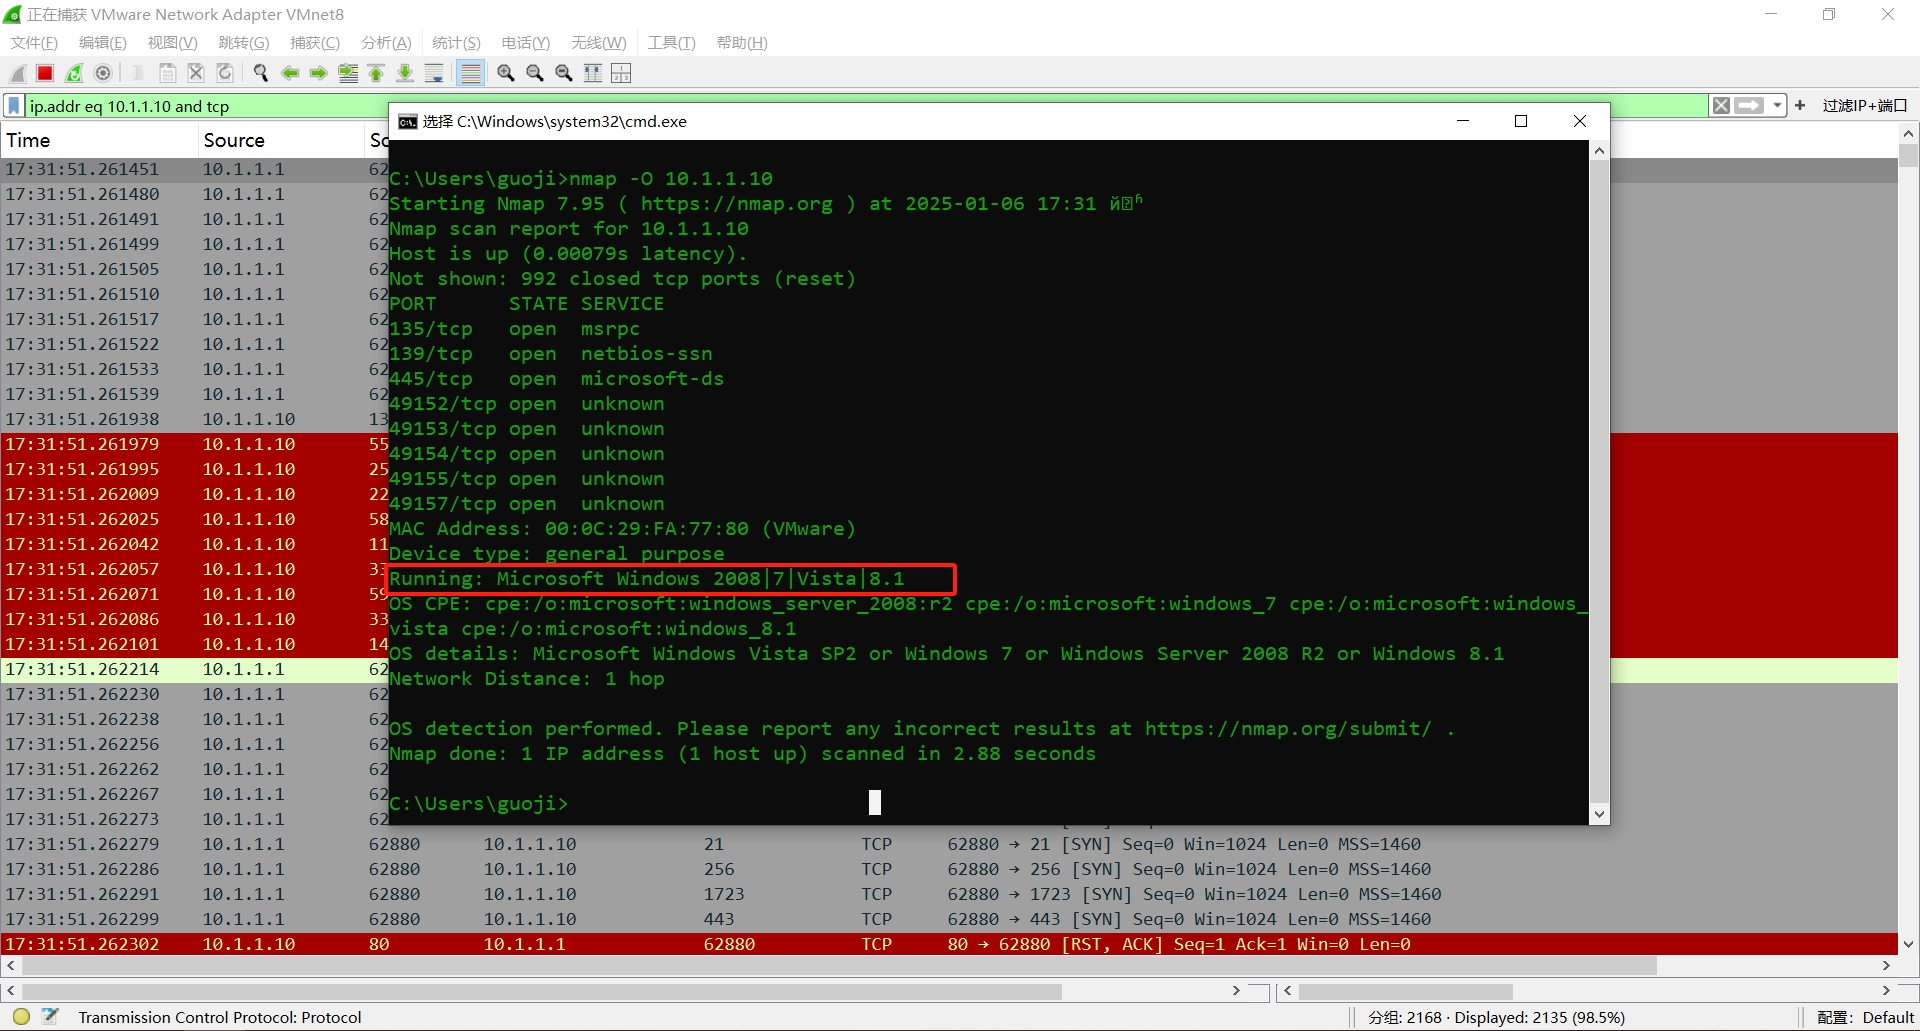The height and width of the screenshot is (1031, 1920).
Task: Click the go to specified packet icon
Action: tap(348, 73)
